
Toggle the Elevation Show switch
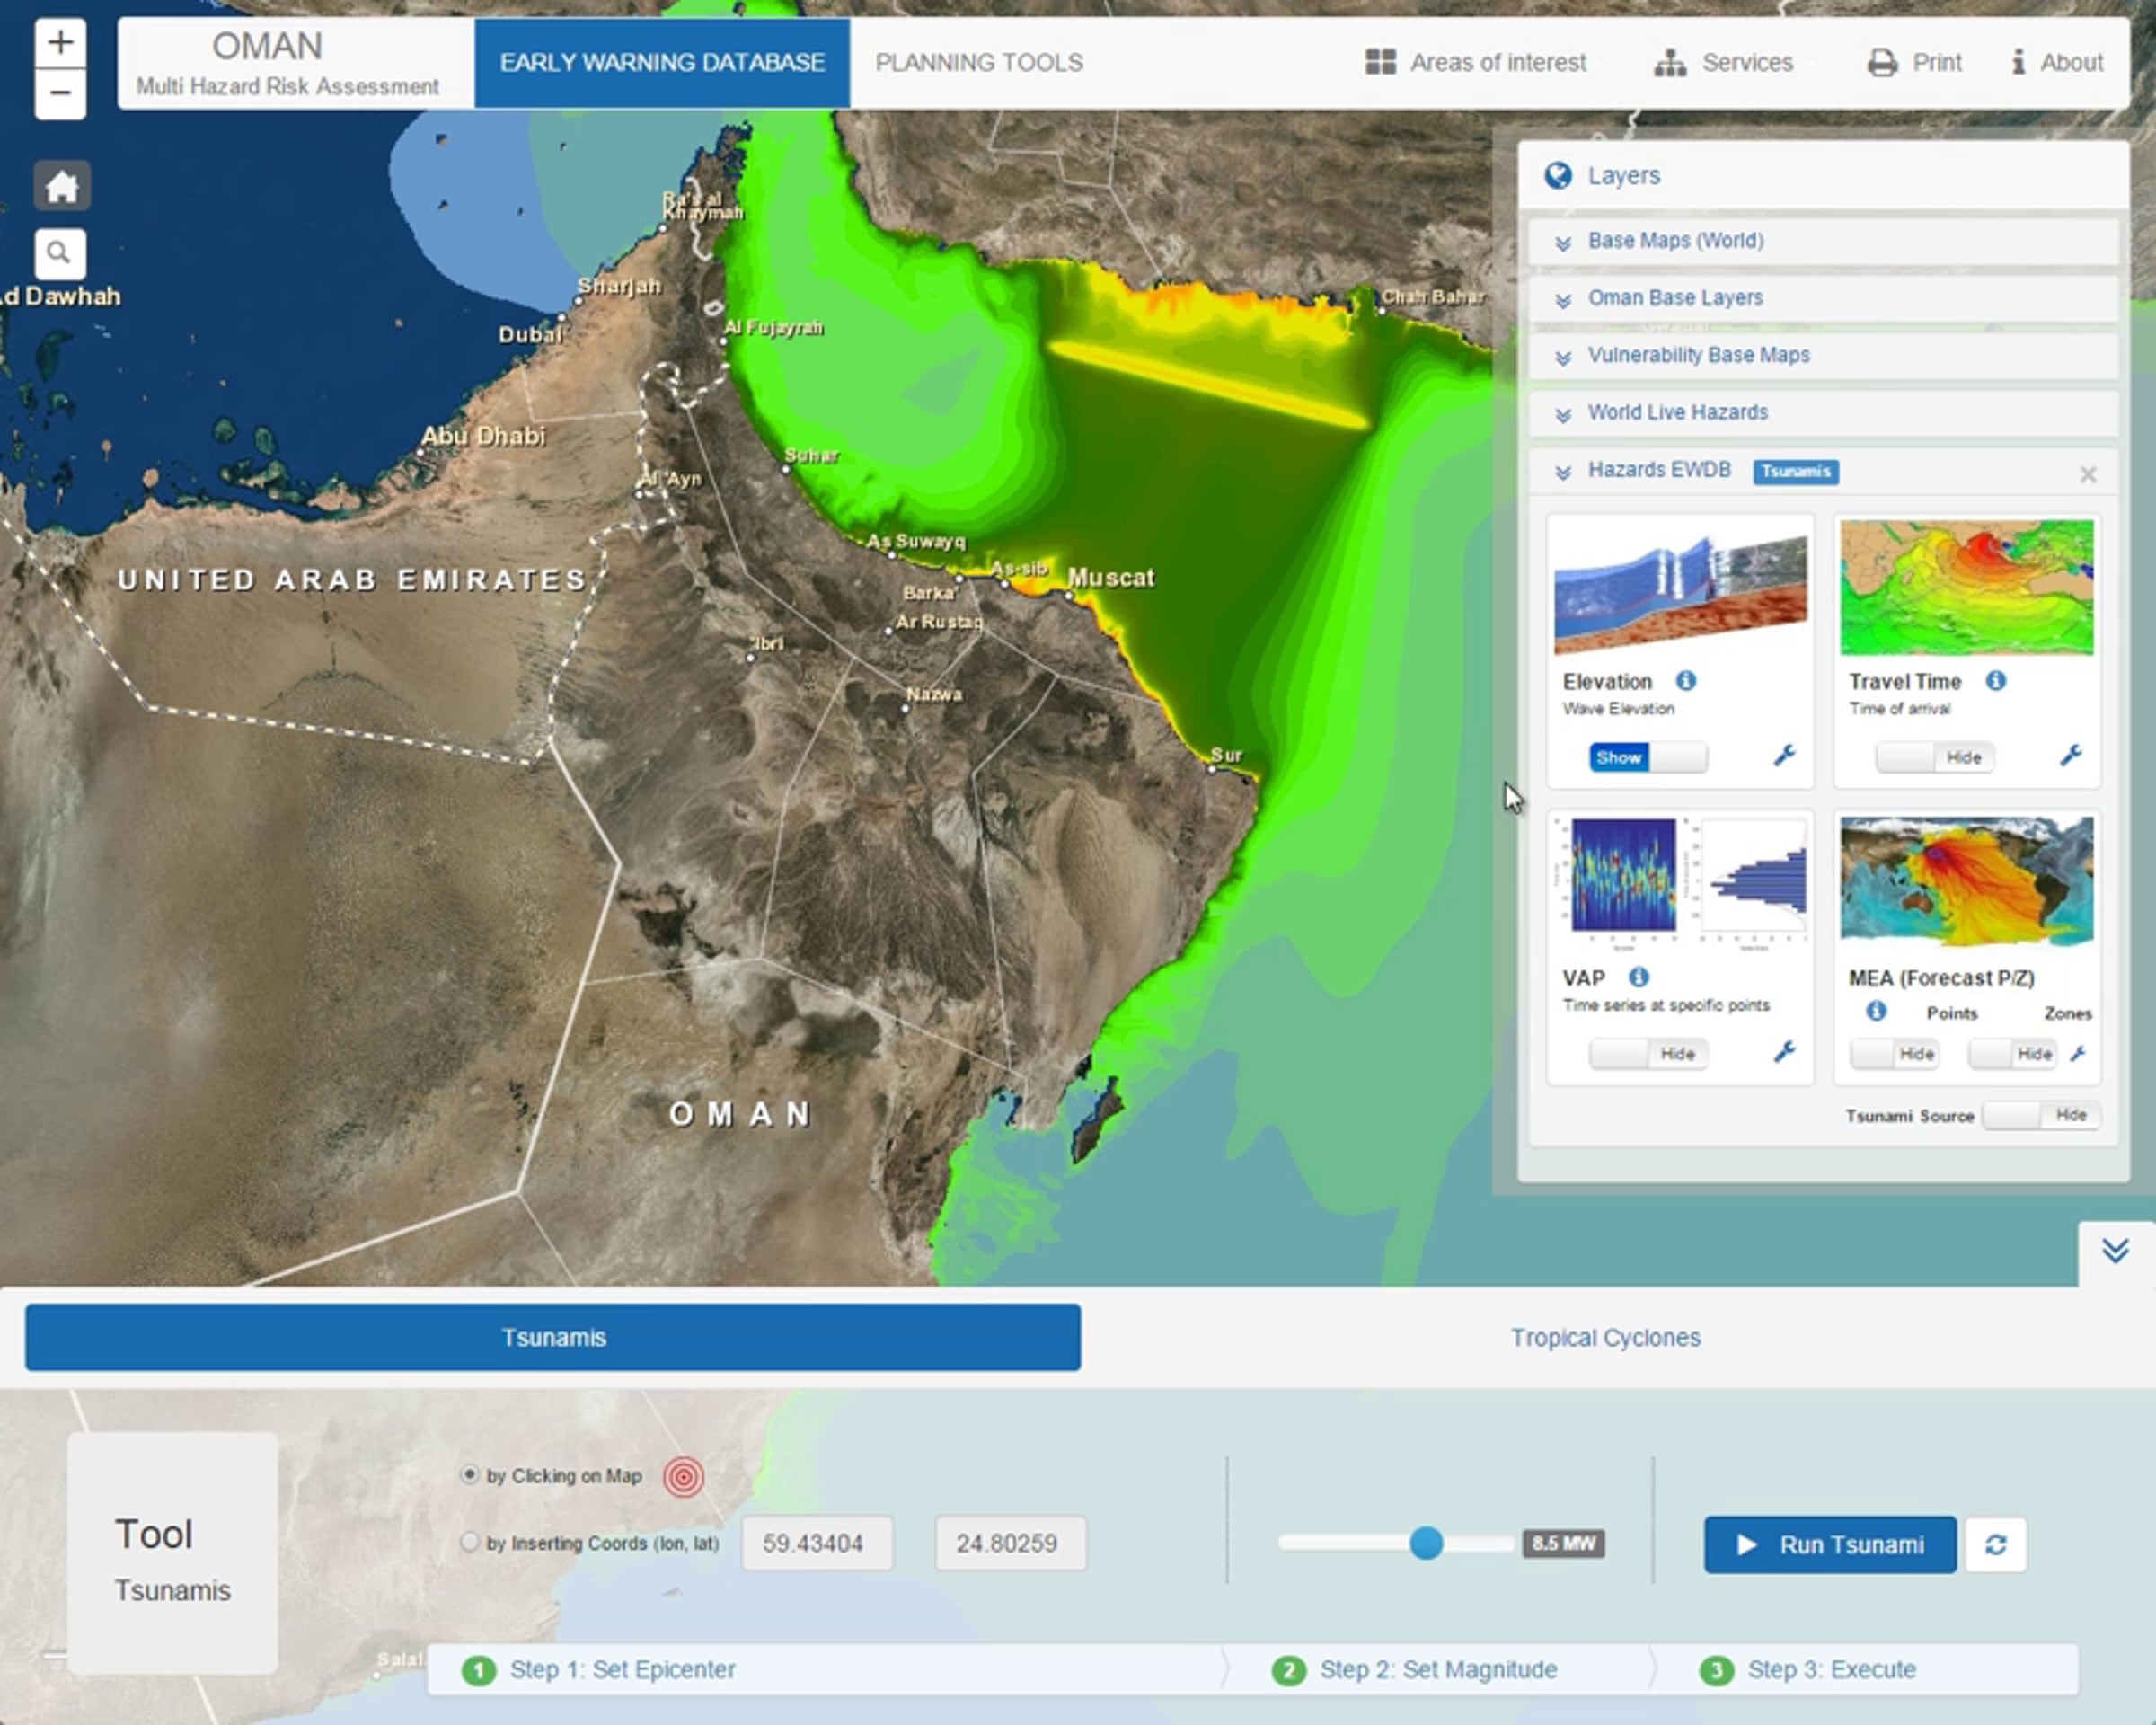pyautogui.click(x=1647, y=757)
